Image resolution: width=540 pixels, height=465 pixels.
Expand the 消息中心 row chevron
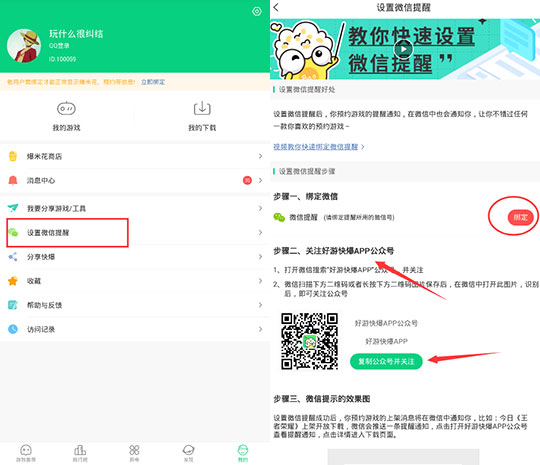(260, 180)
